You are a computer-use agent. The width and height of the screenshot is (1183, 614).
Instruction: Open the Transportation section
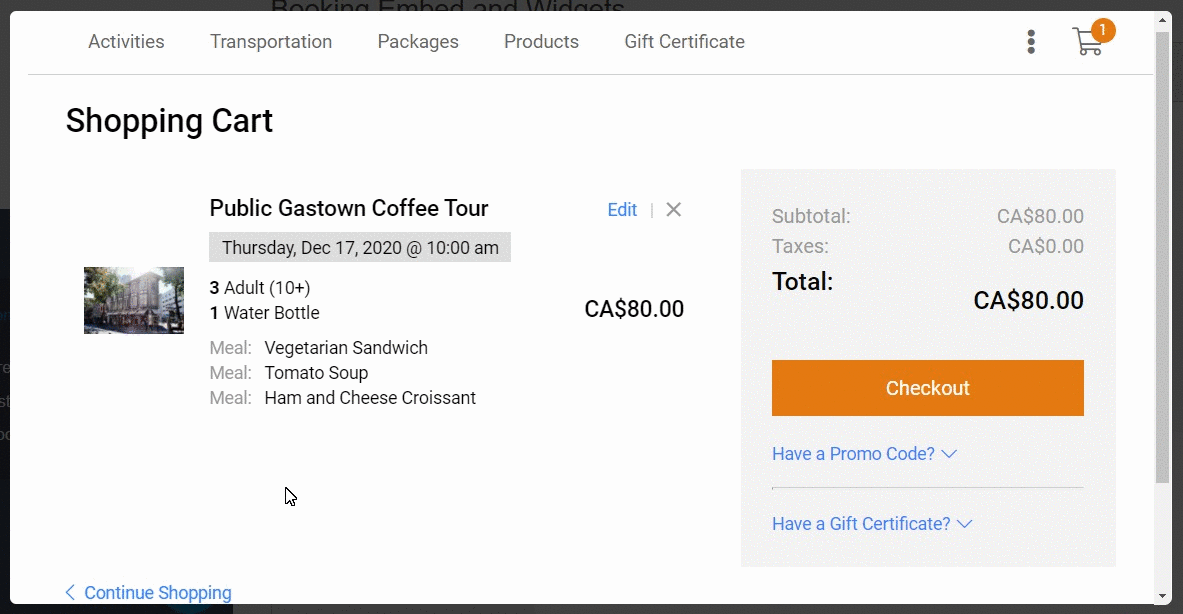click(271, 41)
